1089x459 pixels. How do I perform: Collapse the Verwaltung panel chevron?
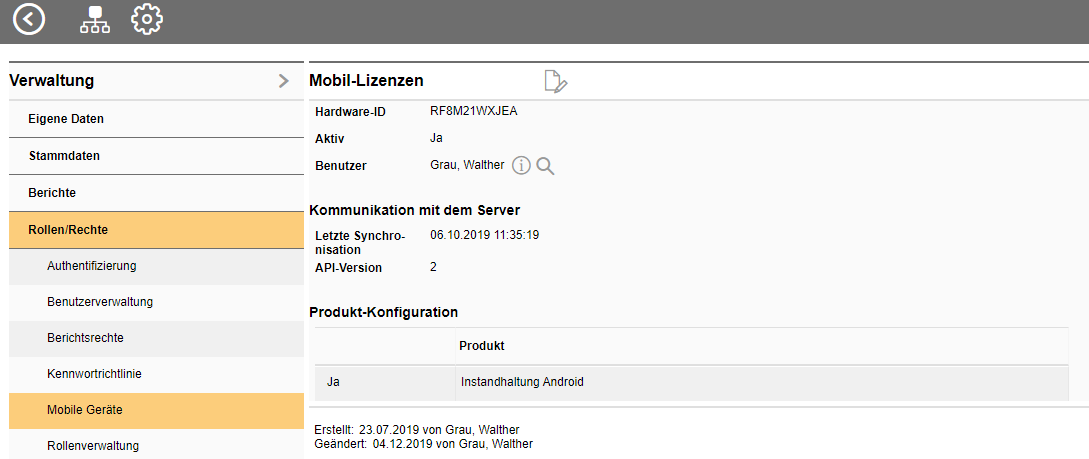pos(284,81)
